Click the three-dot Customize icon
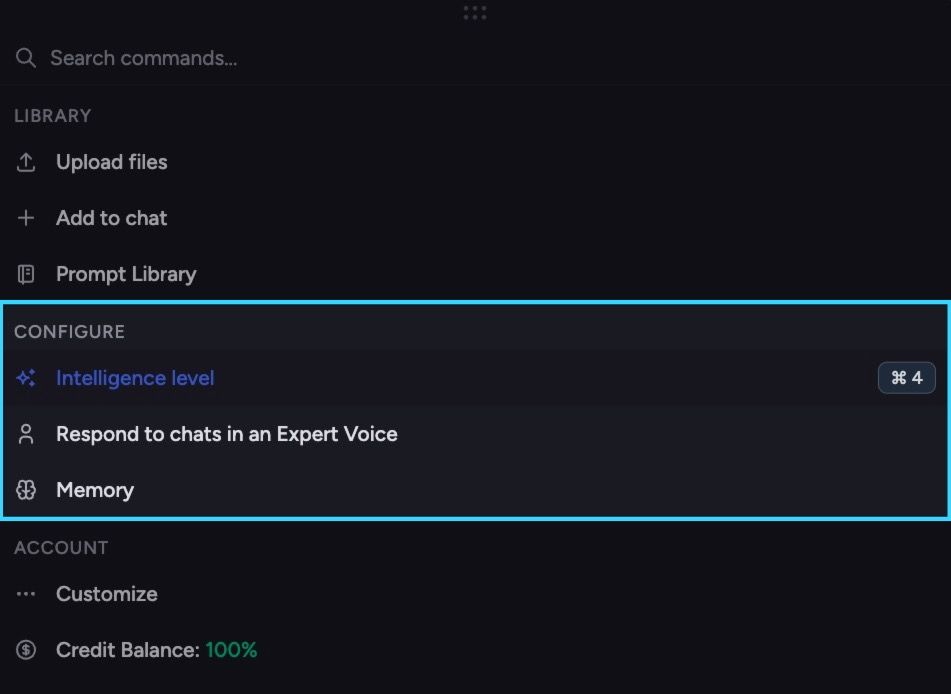The height and width of the screenshot is (694, 951). [25, 594]
